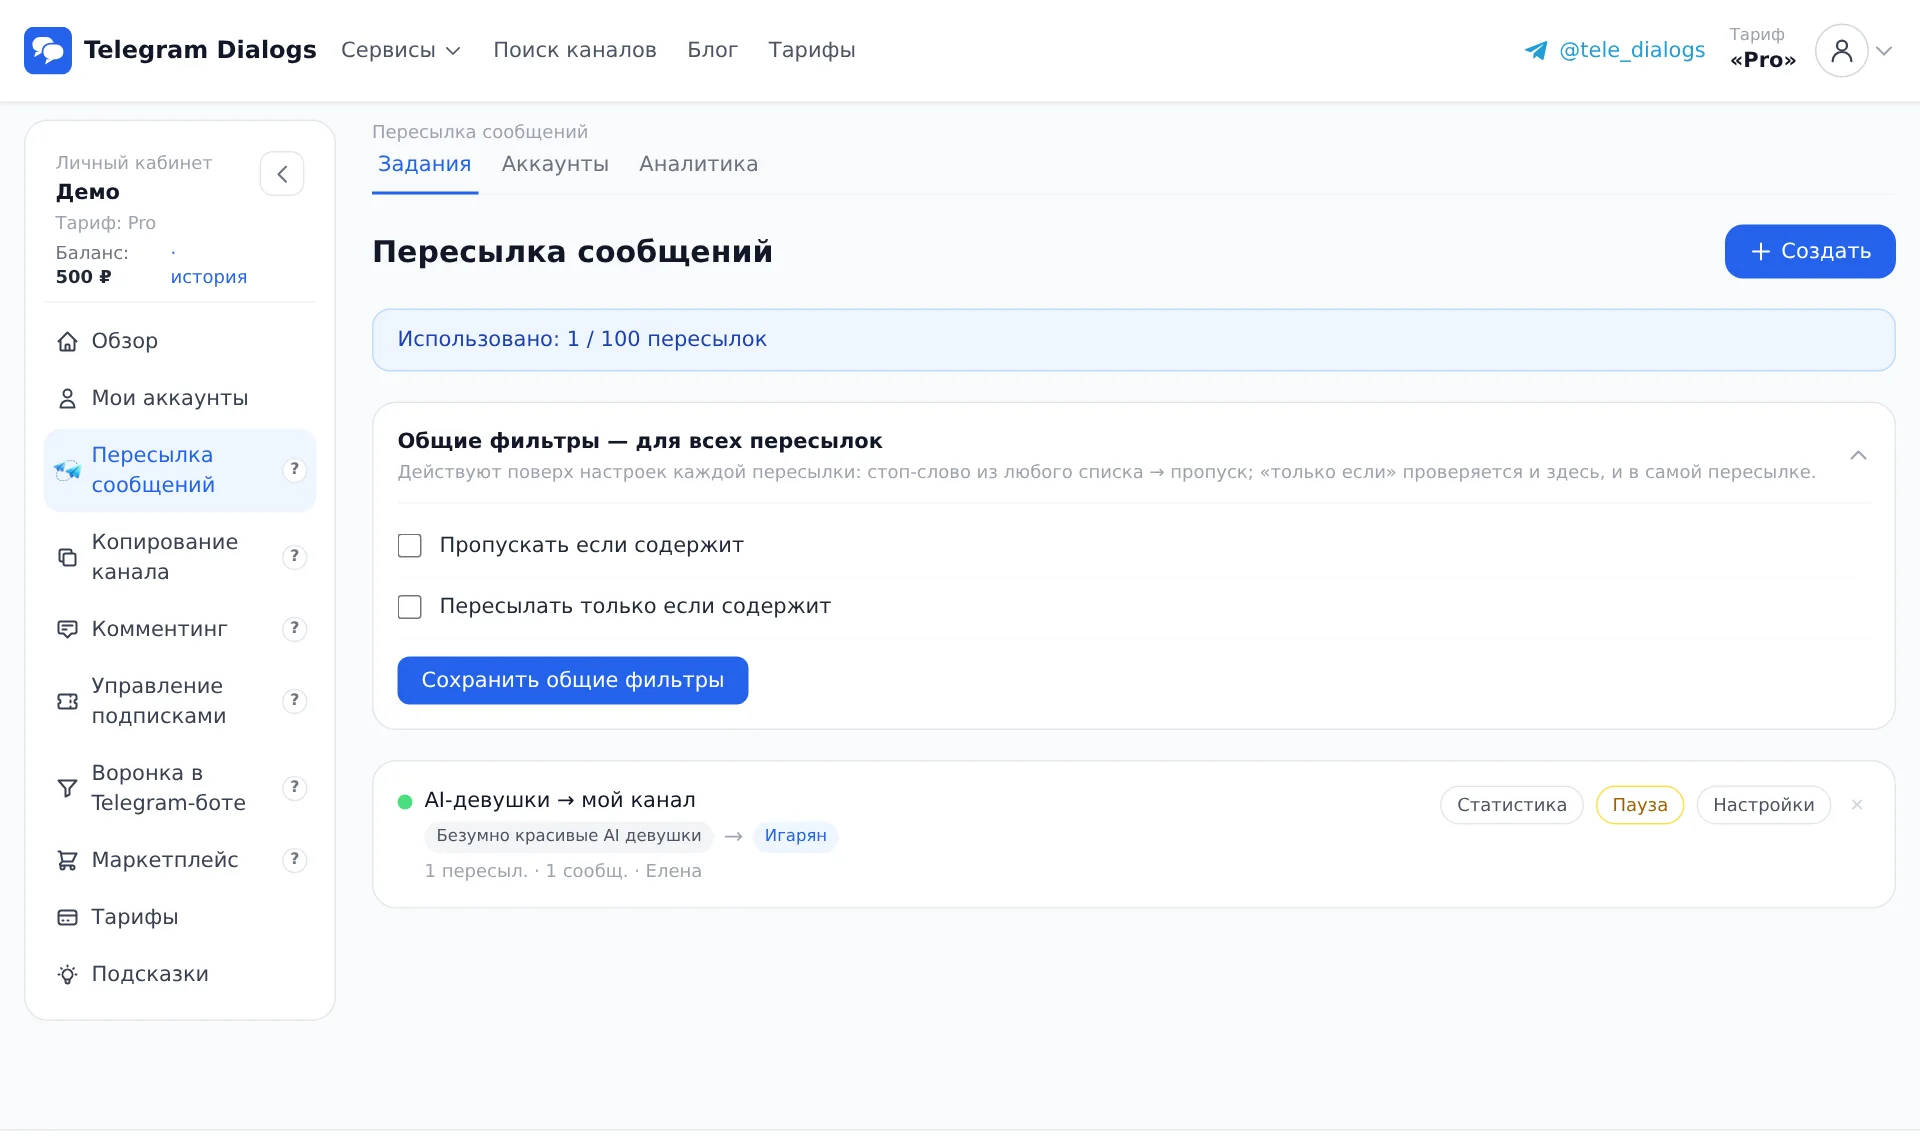This screenshot has height=1140, width=1920.
Task: Pause the AI-девушки forwarding task
Action: (1640, 805)
